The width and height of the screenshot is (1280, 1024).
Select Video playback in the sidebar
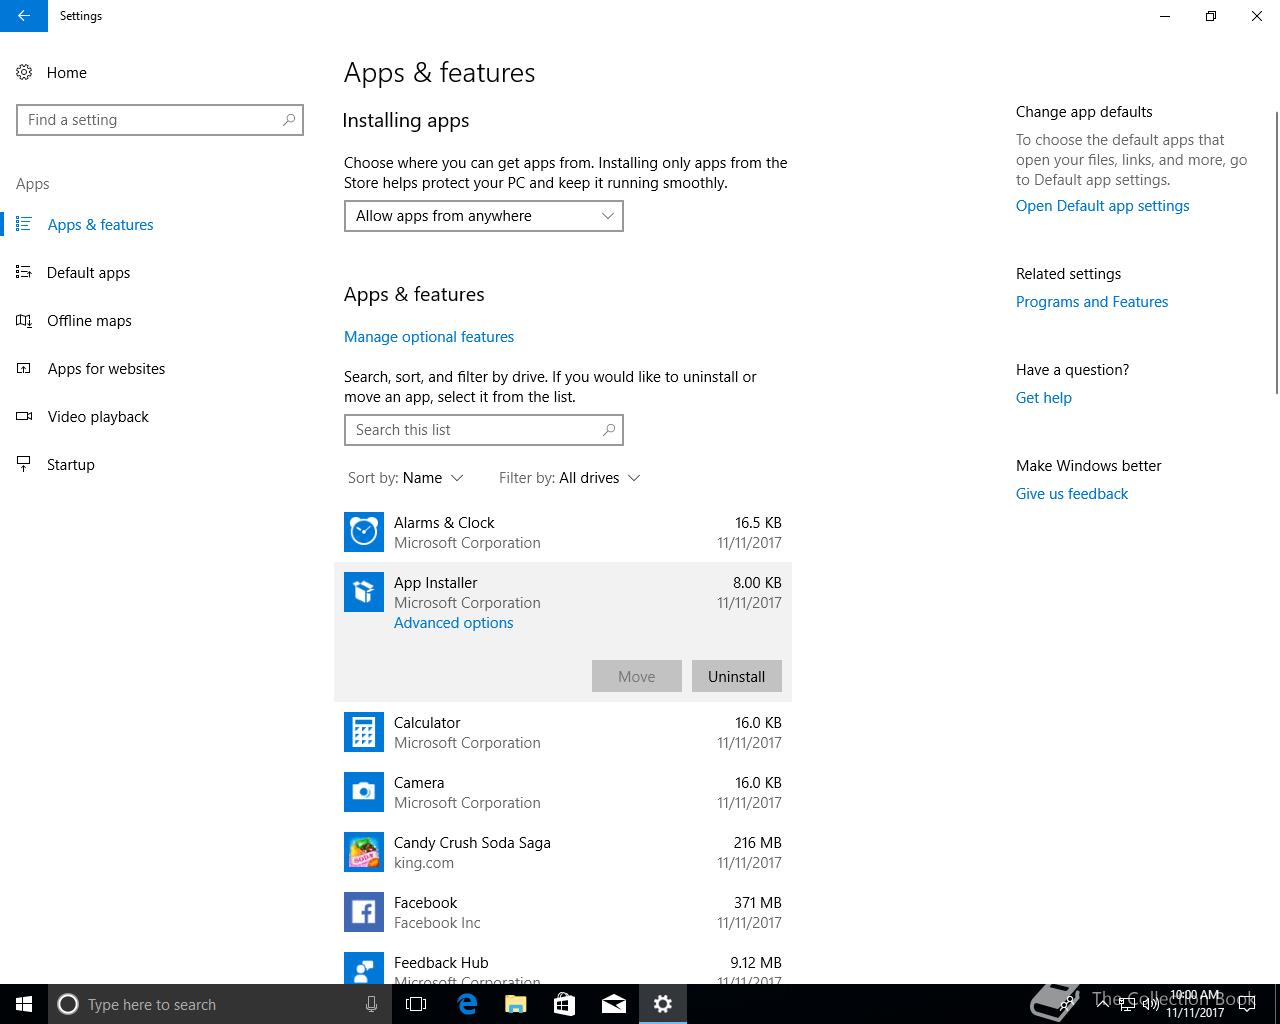point(98,416)
